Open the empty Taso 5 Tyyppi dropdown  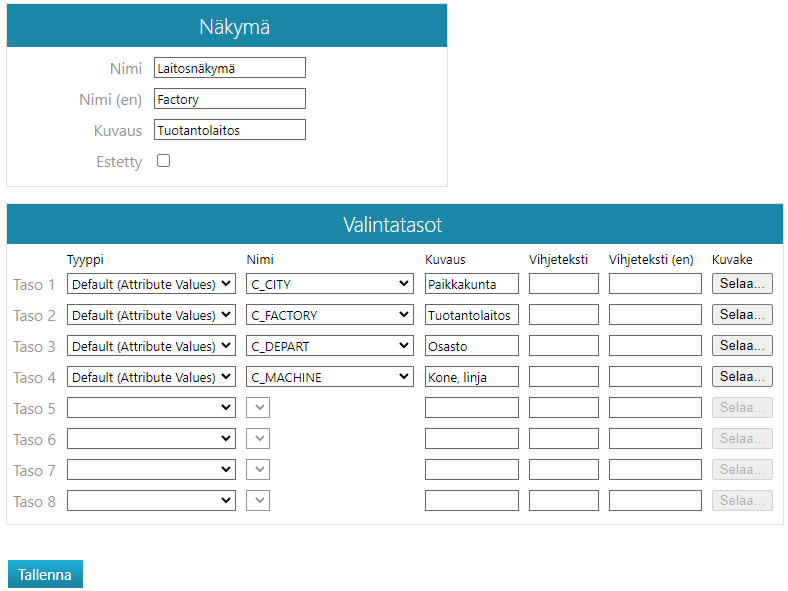tap(151, 408)
